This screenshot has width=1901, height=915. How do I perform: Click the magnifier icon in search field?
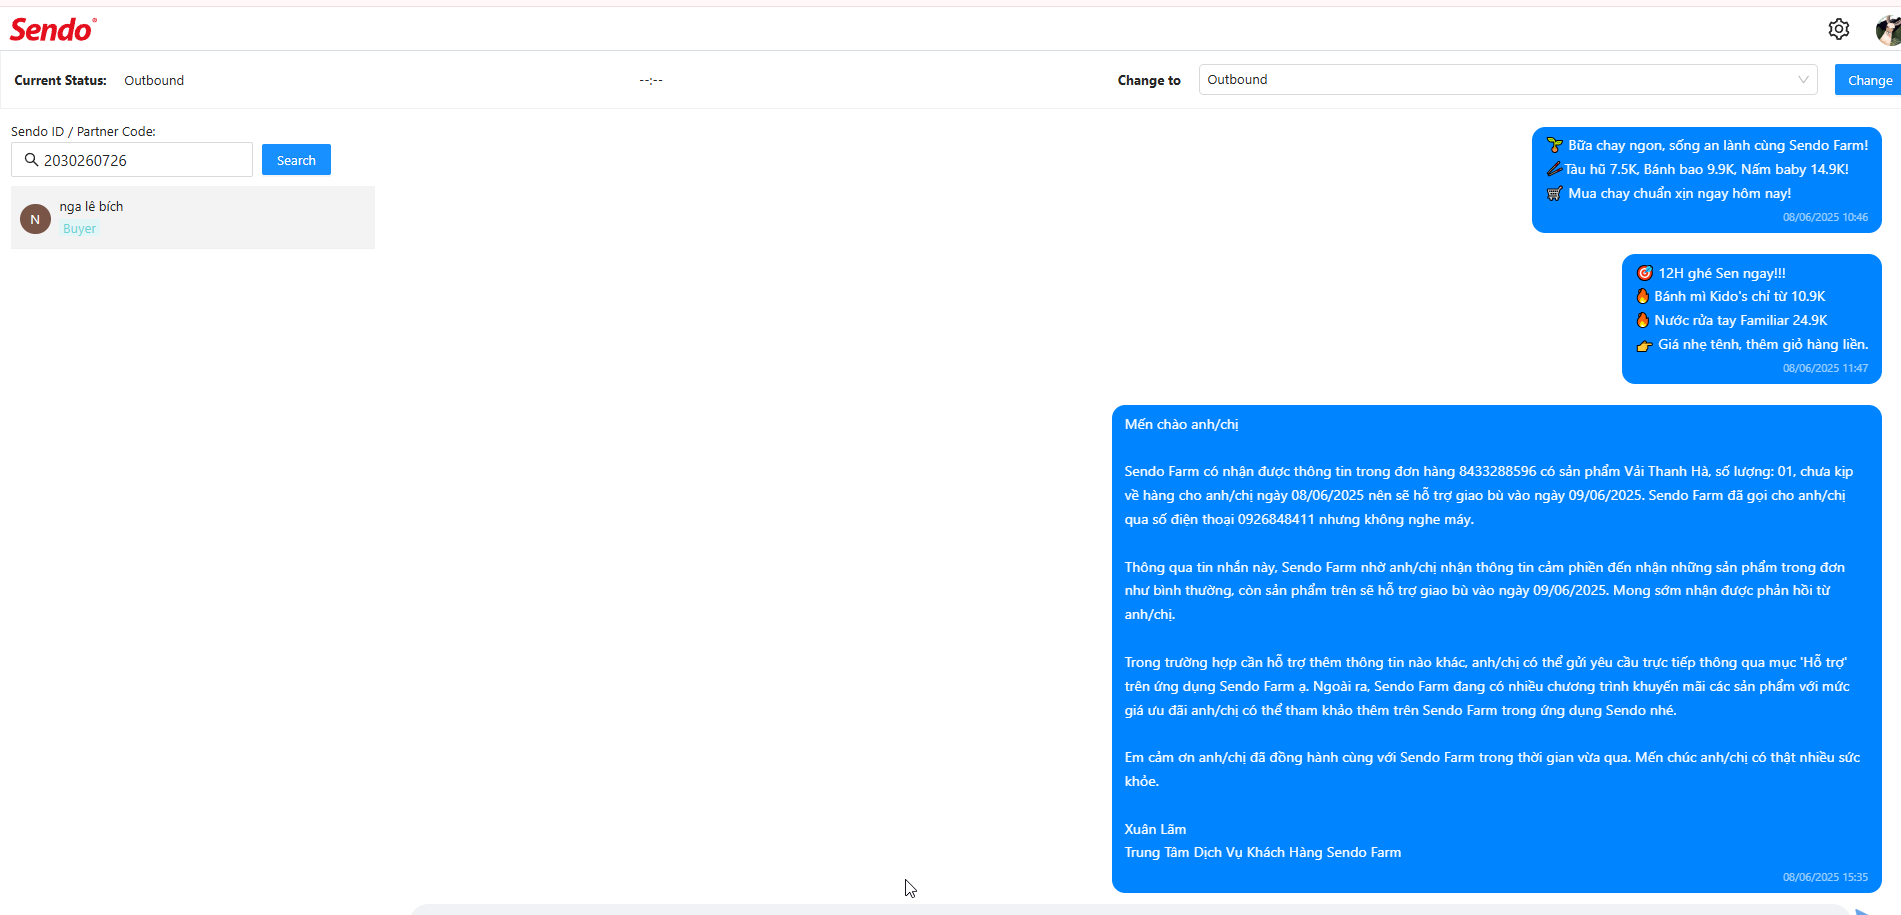(x=31, y=160)
